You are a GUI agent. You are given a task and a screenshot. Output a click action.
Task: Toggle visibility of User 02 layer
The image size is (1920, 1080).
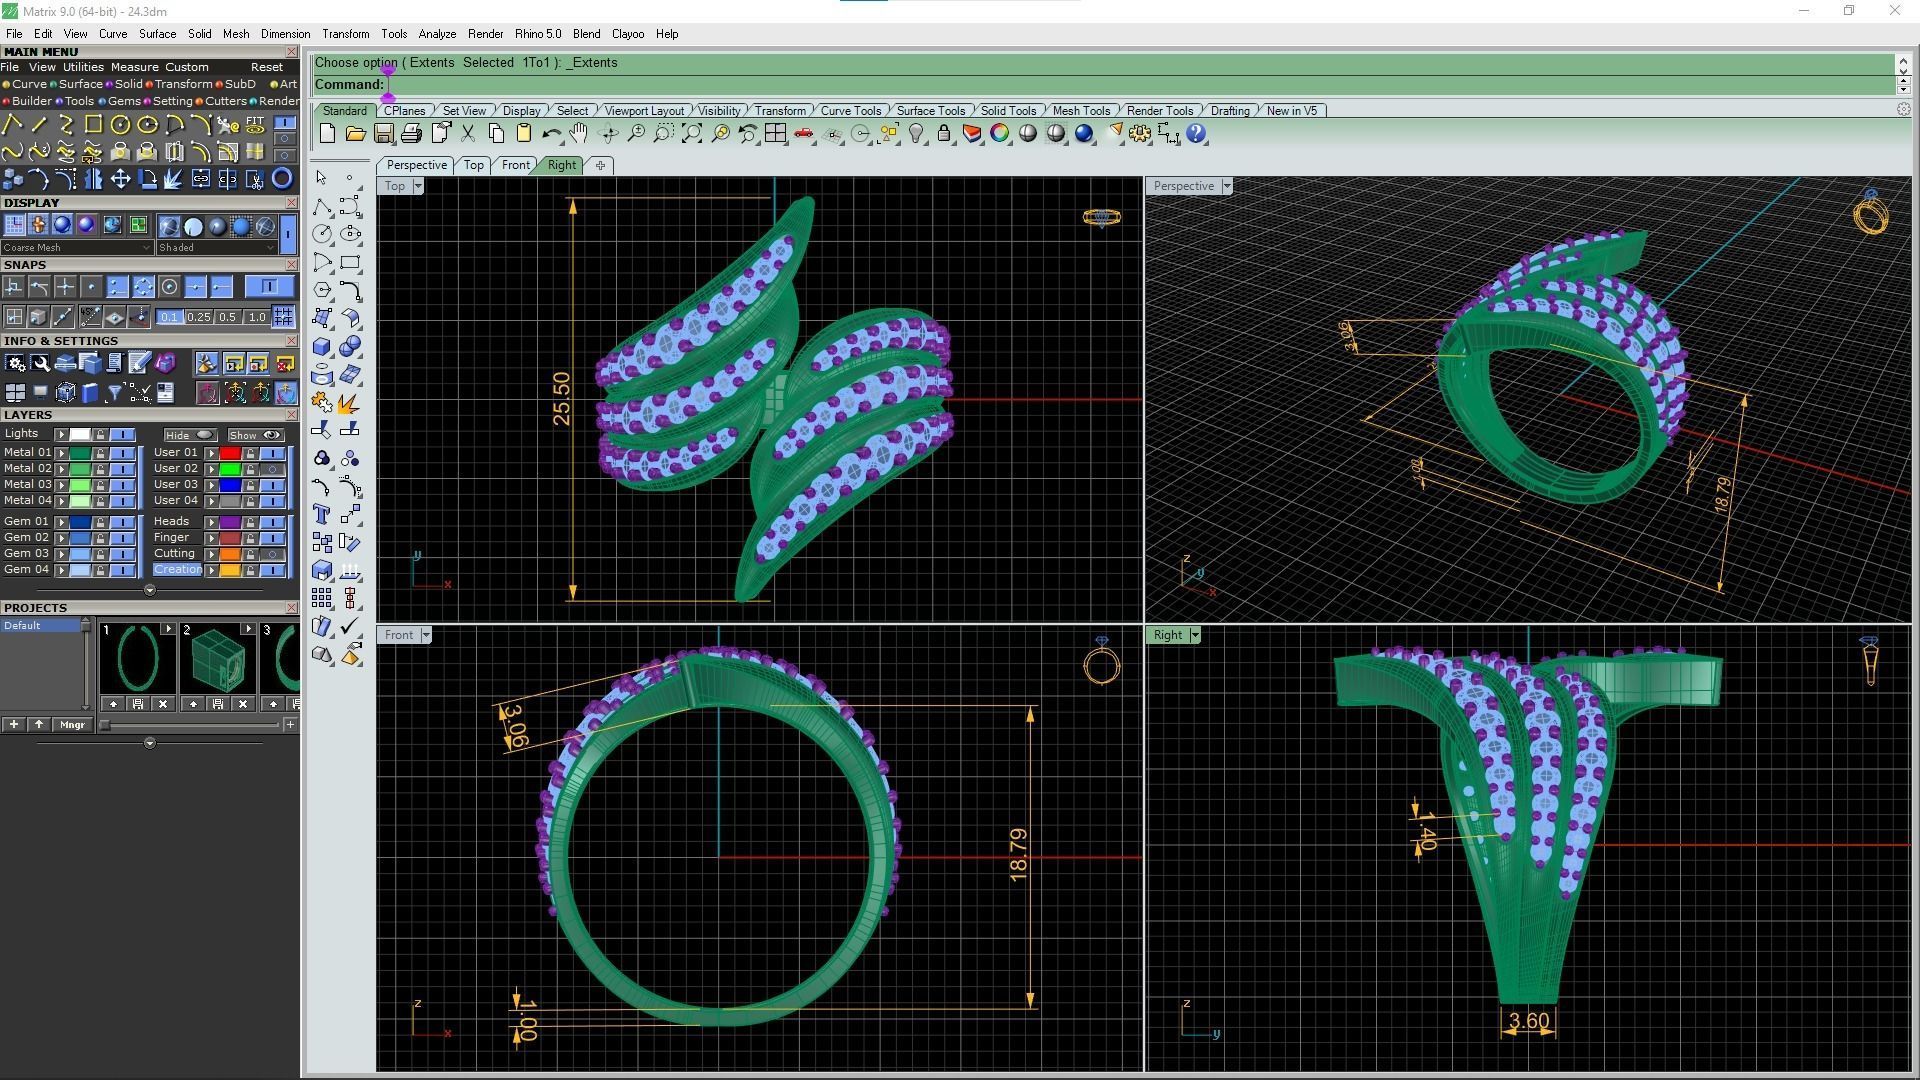(273, 469)
